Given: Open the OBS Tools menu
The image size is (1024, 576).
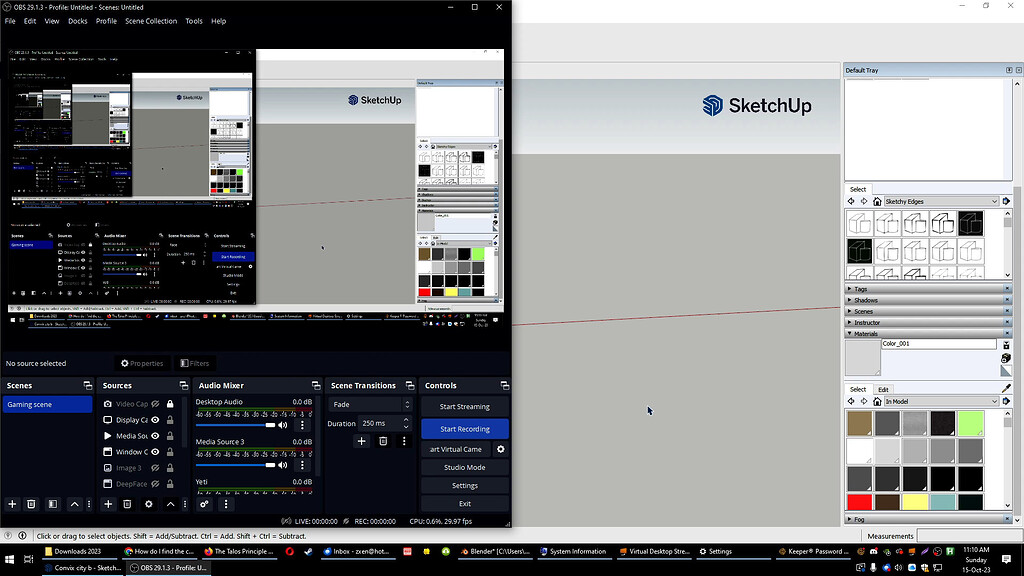Looking at the screenshot, I should tap(194, 20).
